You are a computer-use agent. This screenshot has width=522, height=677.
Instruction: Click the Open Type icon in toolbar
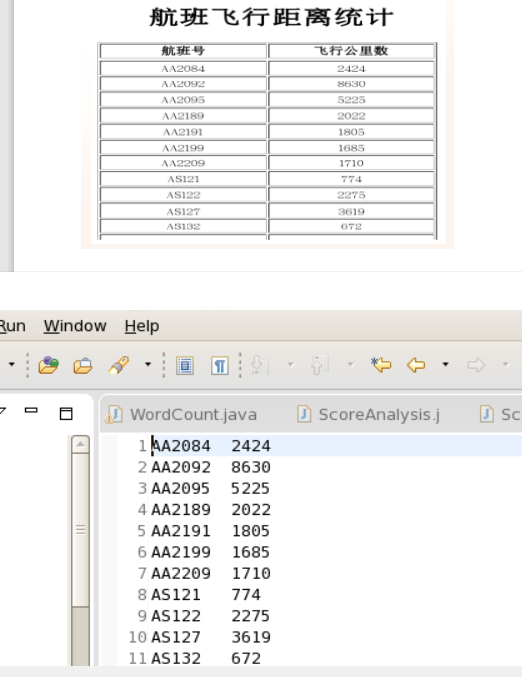(48, 365)
